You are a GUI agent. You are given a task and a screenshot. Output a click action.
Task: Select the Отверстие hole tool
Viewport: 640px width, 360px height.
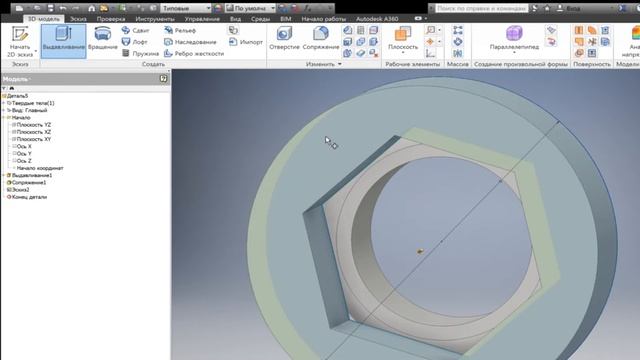[284, 39]
